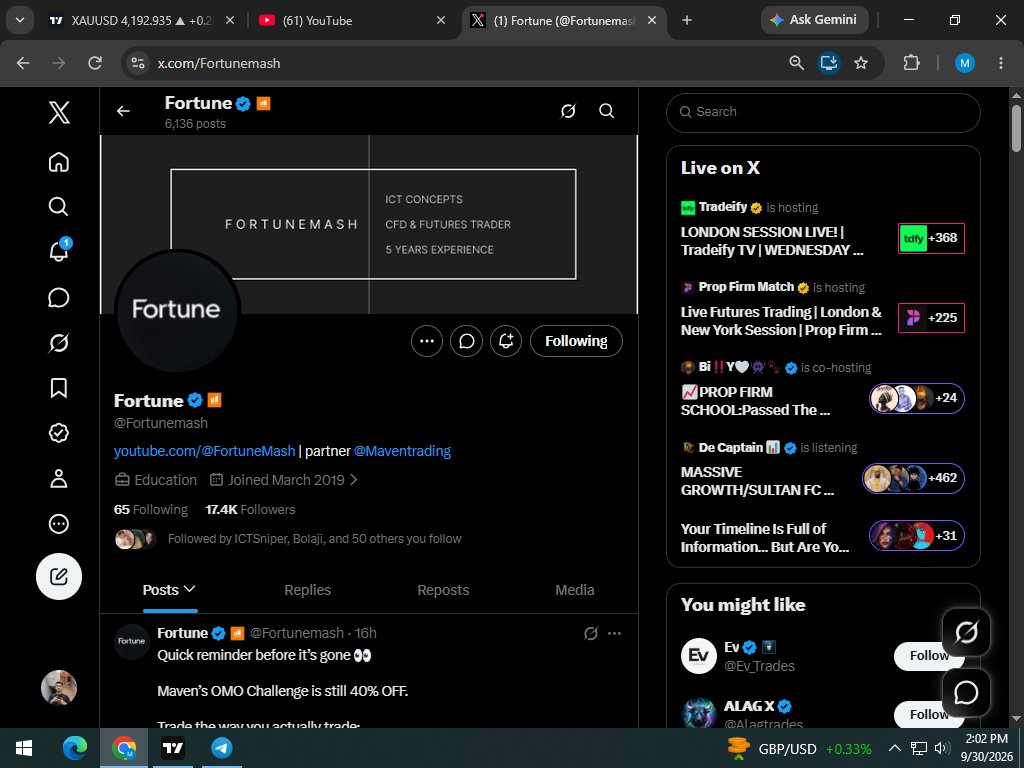Screen dimensions: 1024x768
Task: Open profile more options ellipsis button
Action: point(427,341)
